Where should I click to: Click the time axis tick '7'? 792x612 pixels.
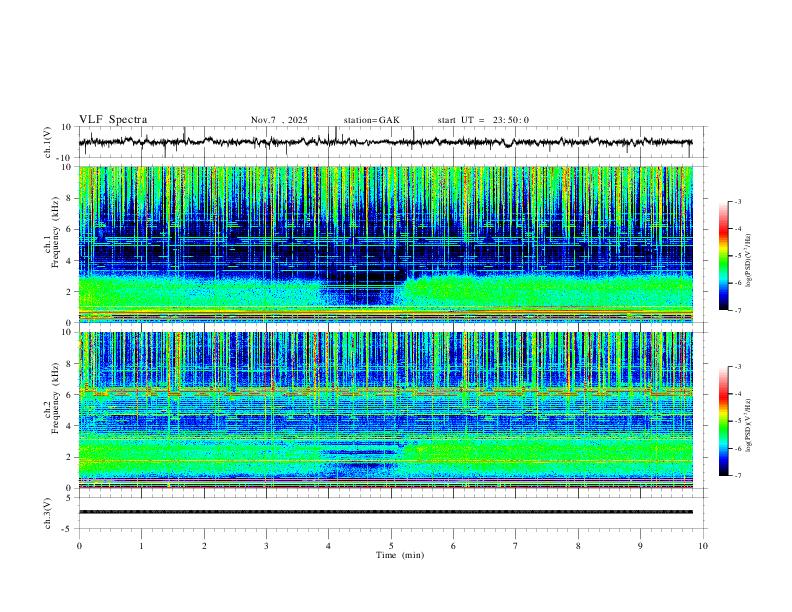click(516, 546)
